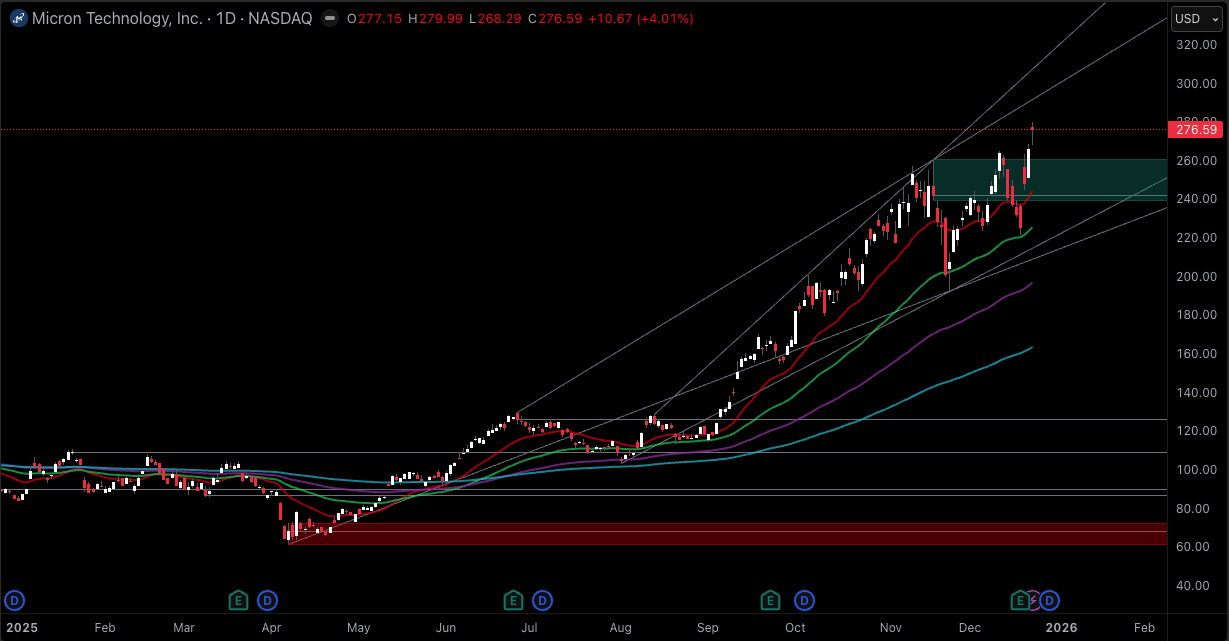
Task: Click the 276.59 price label on the price scale
Action: pyautogui.click(x=1195, y=130)
